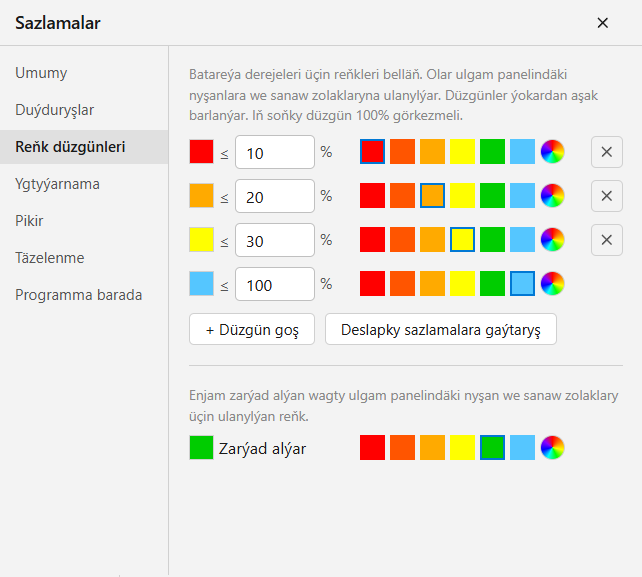Click Deslapky sazlamalara gaýtaryş button
Viewport: 642px width, 577px height.
(x=441, y=329)
